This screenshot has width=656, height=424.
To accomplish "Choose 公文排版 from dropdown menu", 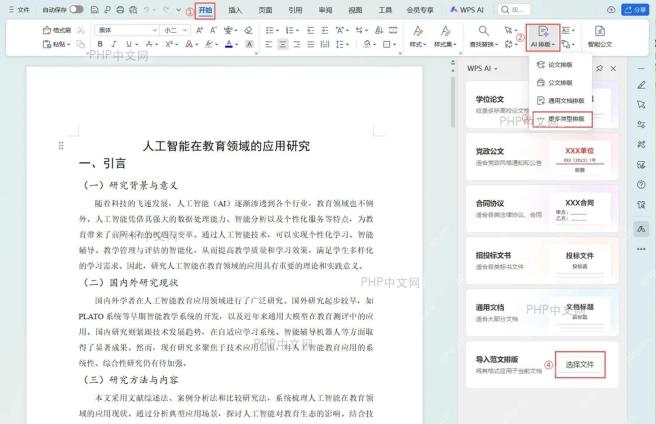I will 560,82.
